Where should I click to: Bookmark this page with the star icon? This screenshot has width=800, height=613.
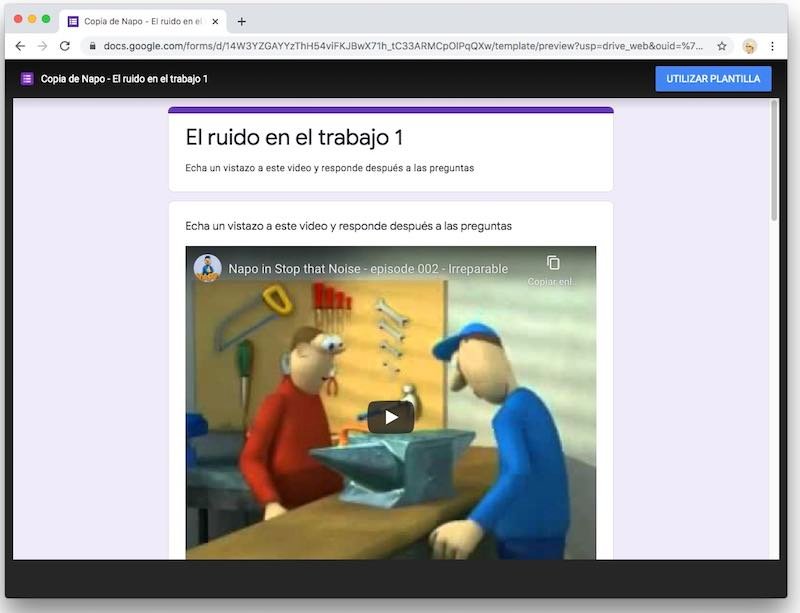tap(721, 46)
